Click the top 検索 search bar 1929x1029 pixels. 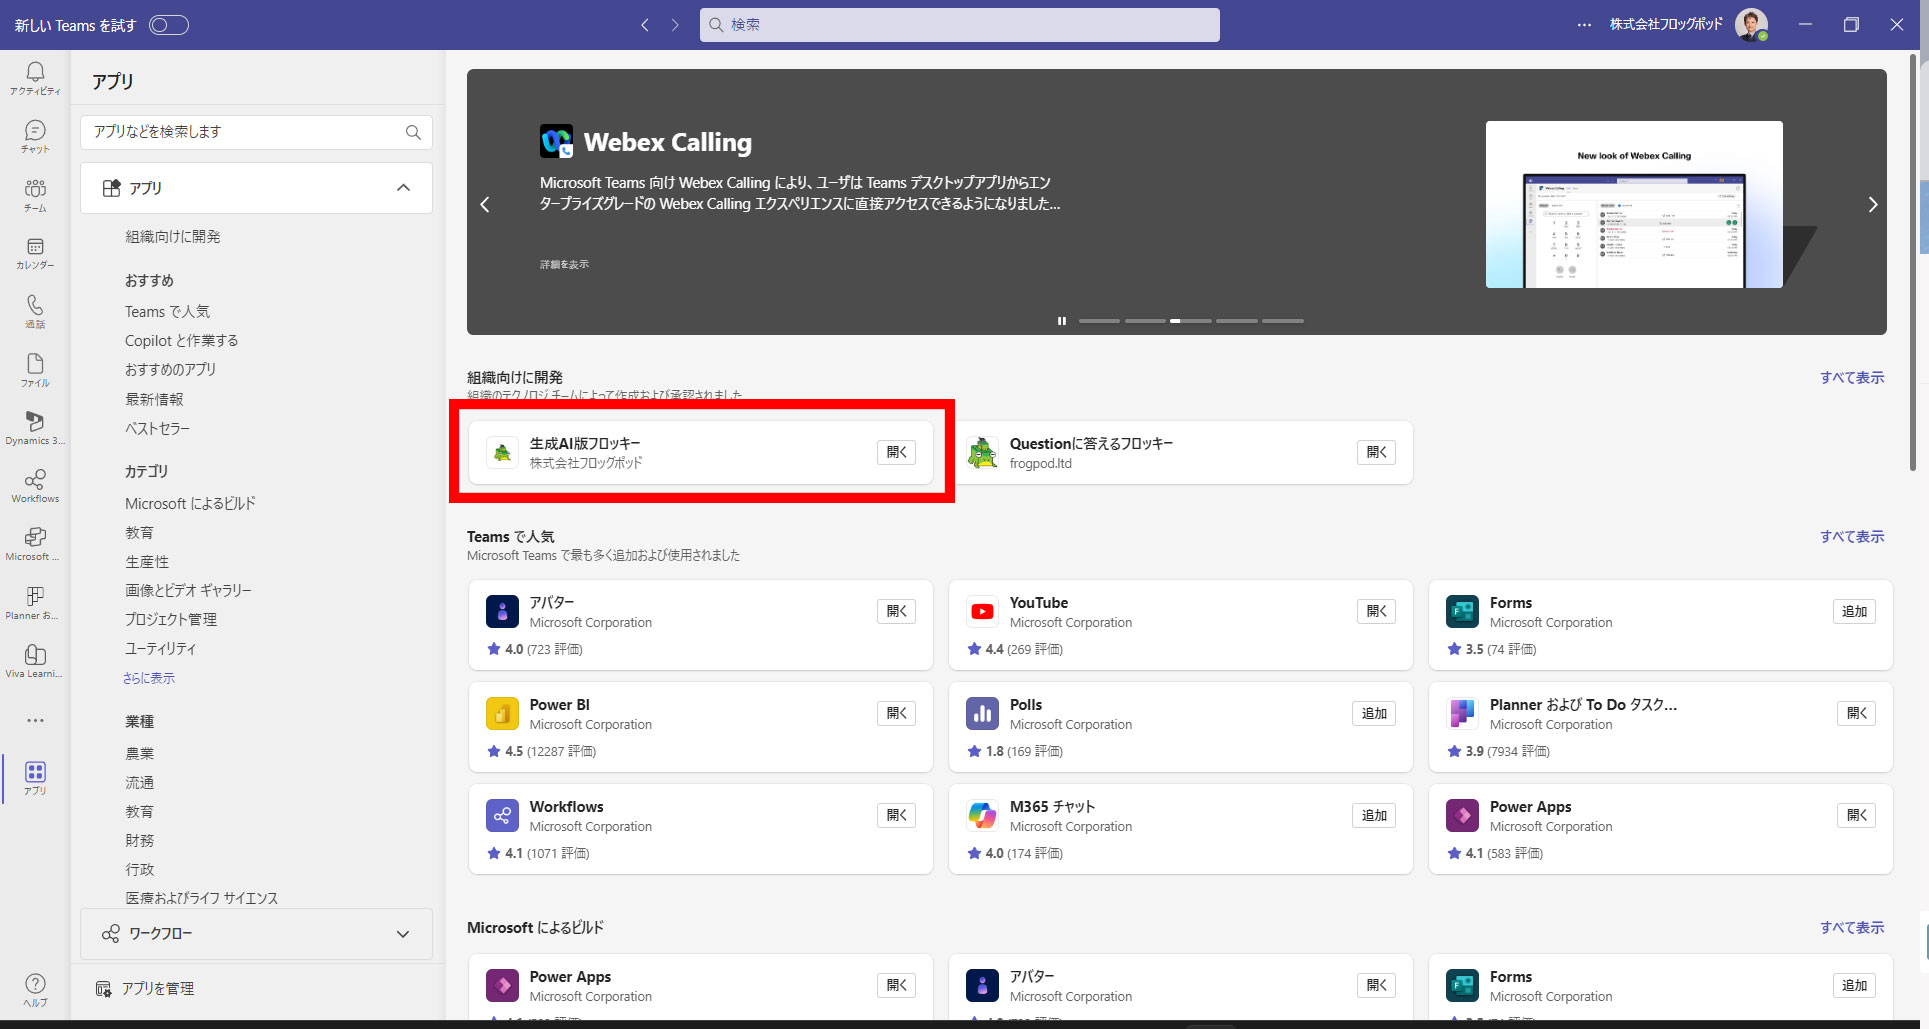click(960, 25)
